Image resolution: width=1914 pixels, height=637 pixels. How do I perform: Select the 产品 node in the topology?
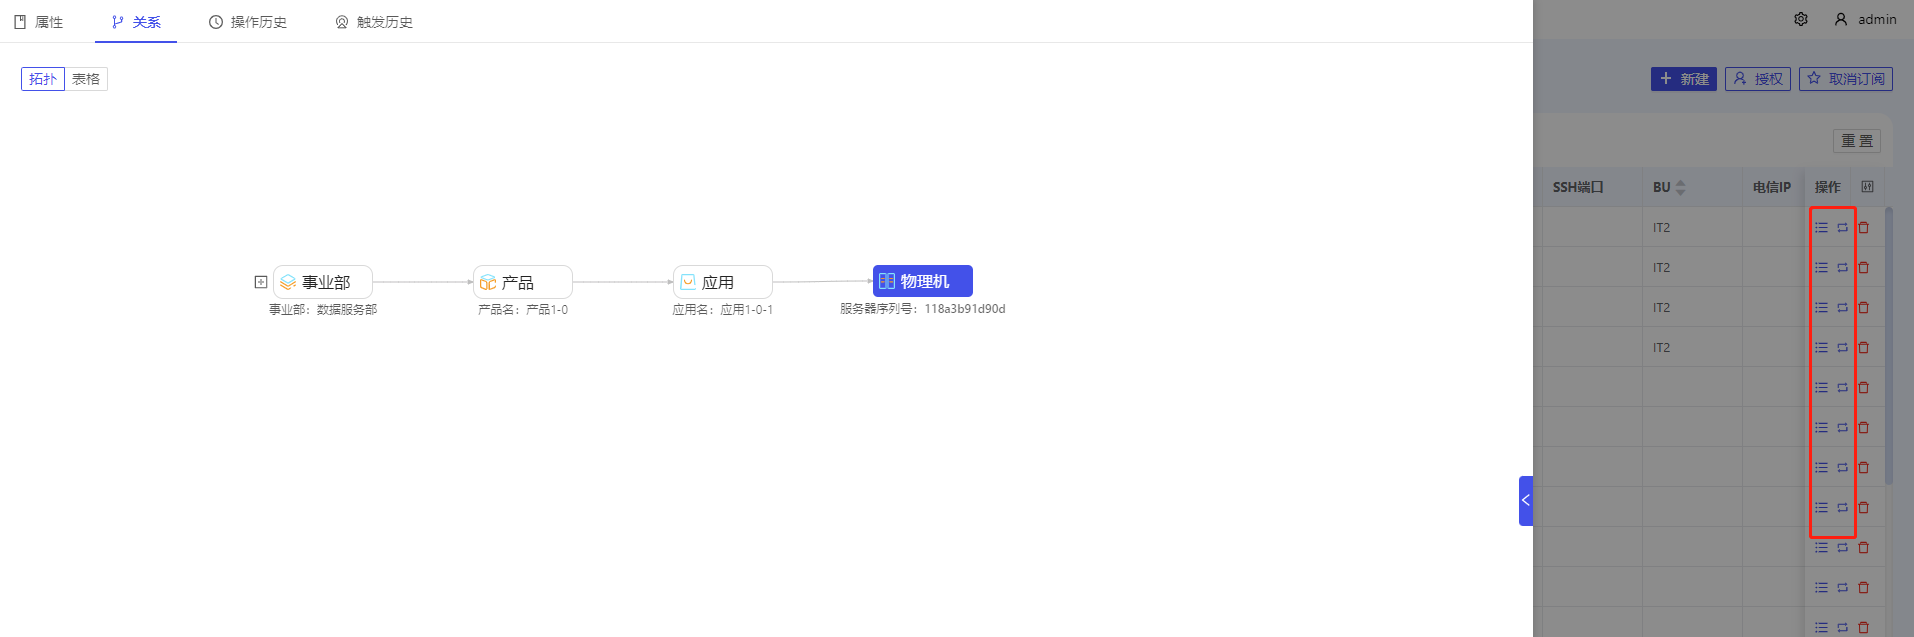[x=522, y=282]
